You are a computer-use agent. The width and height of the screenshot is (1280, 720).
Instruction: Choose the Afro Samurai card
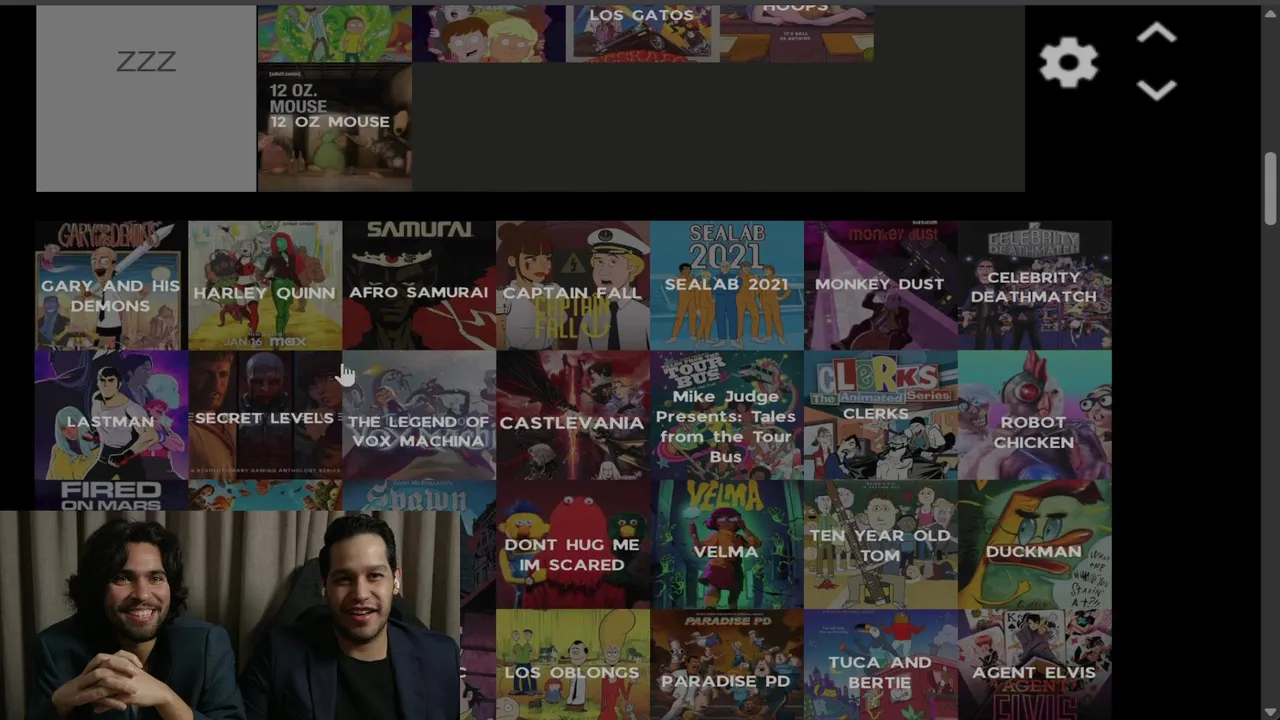click(419, 285)
